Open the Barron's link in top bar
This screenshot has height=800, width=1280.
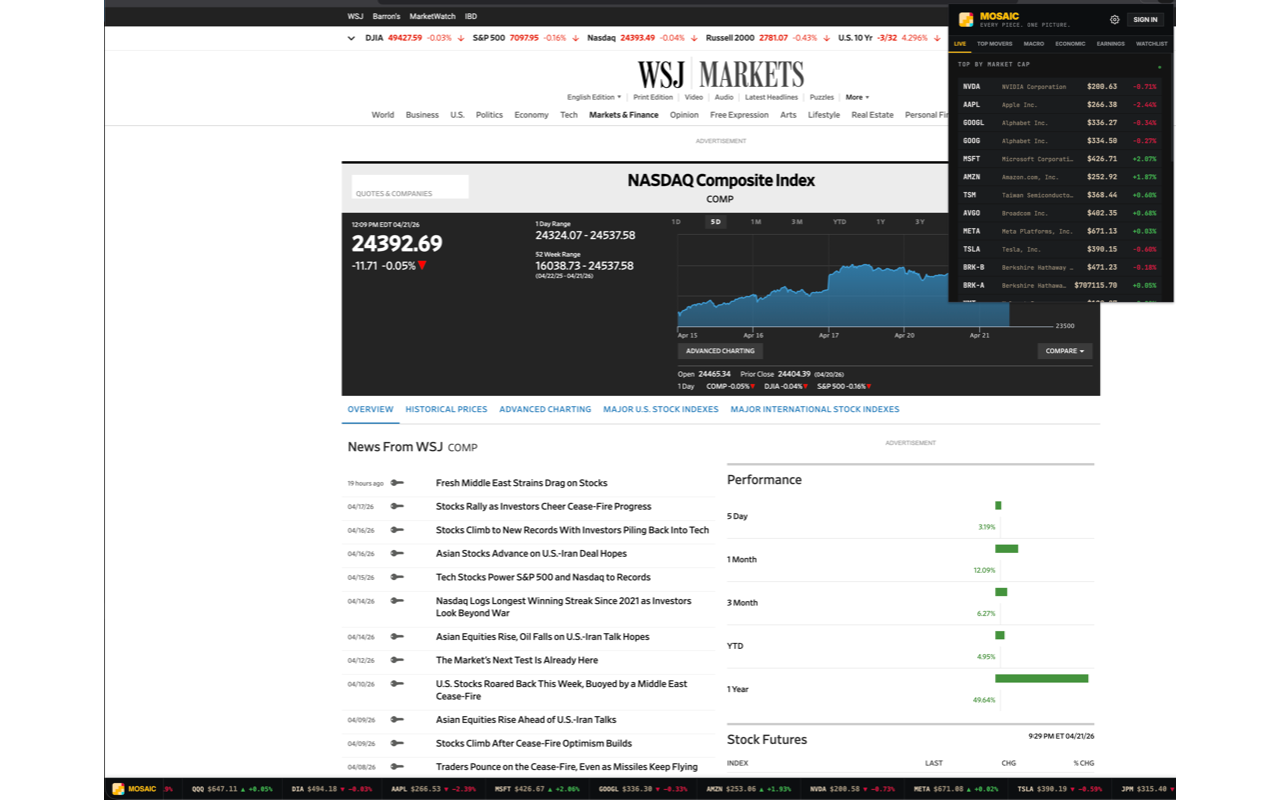(x=386, y=16)
